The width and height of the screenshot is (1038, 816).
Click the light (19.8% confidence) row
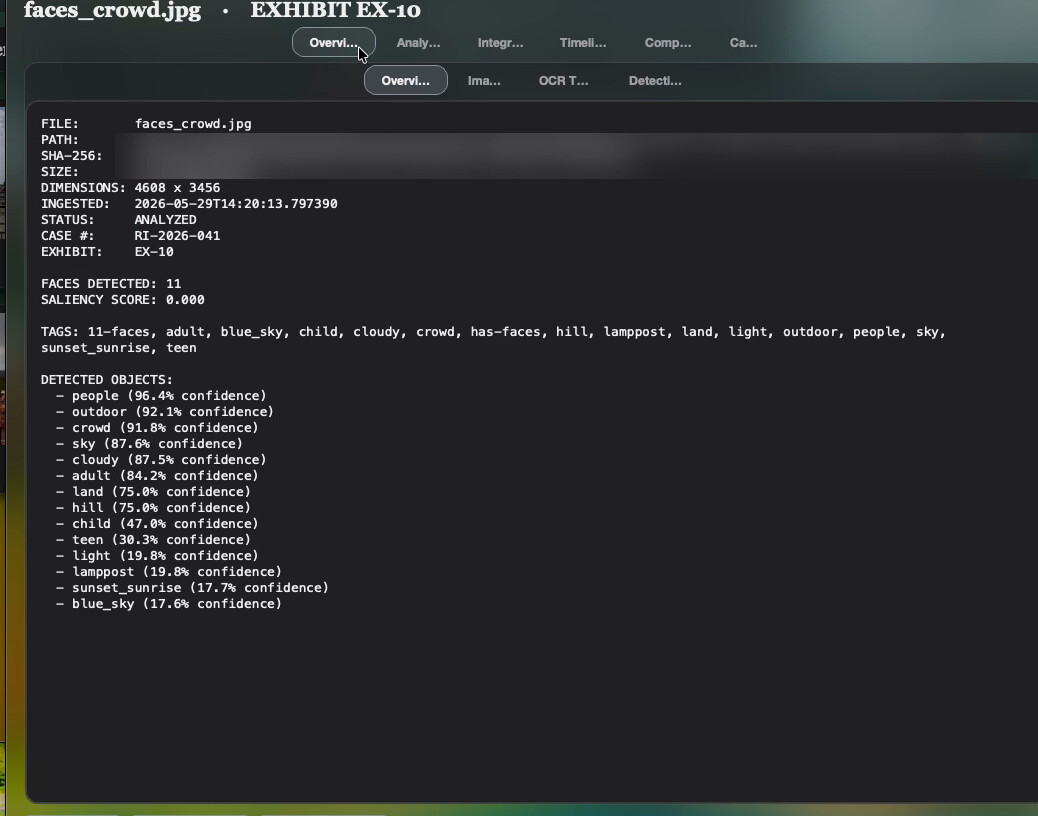tap(157, 556)
